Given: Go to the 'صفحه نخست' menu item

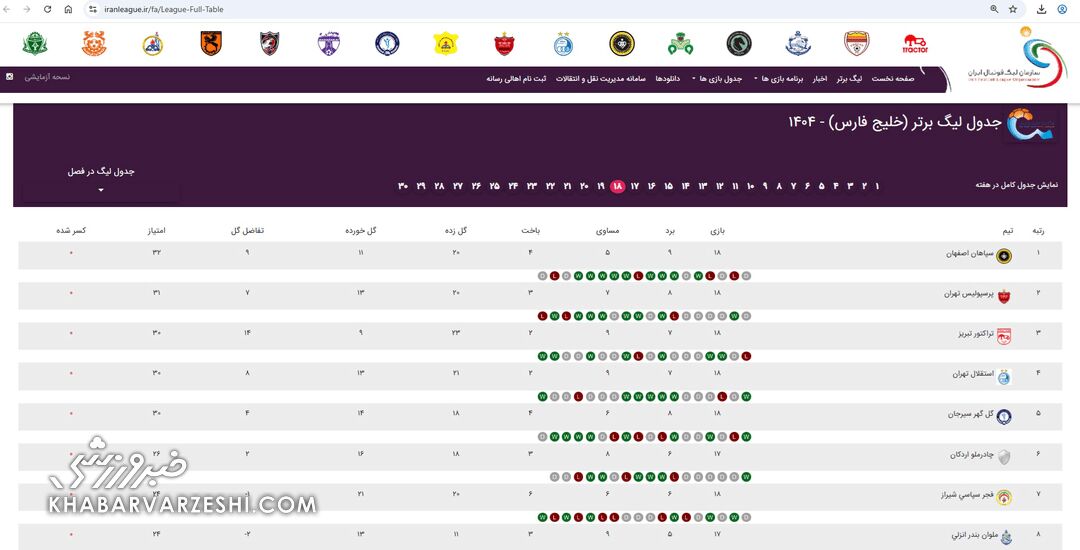Looking at the screenshot, I should 893,78.
